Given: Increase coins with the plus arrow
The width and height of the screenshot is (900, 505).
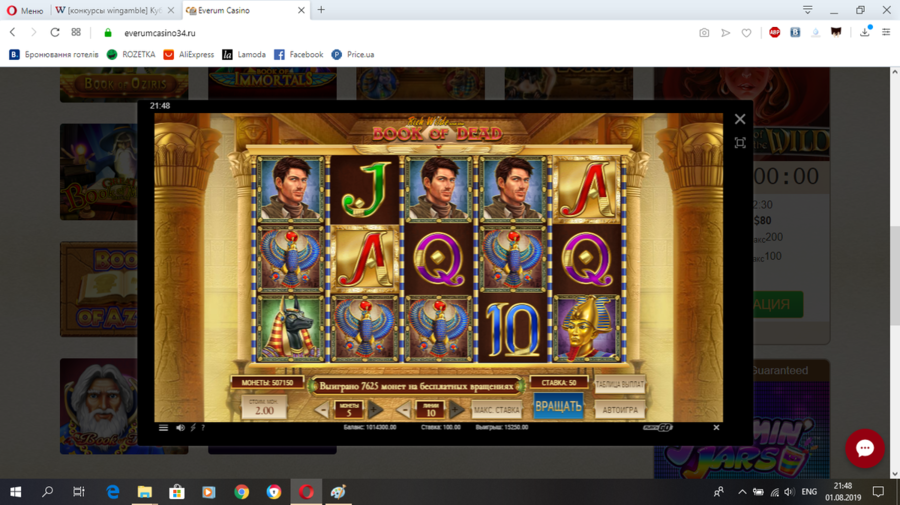Looking at the screenshot, I should [375, 410].
